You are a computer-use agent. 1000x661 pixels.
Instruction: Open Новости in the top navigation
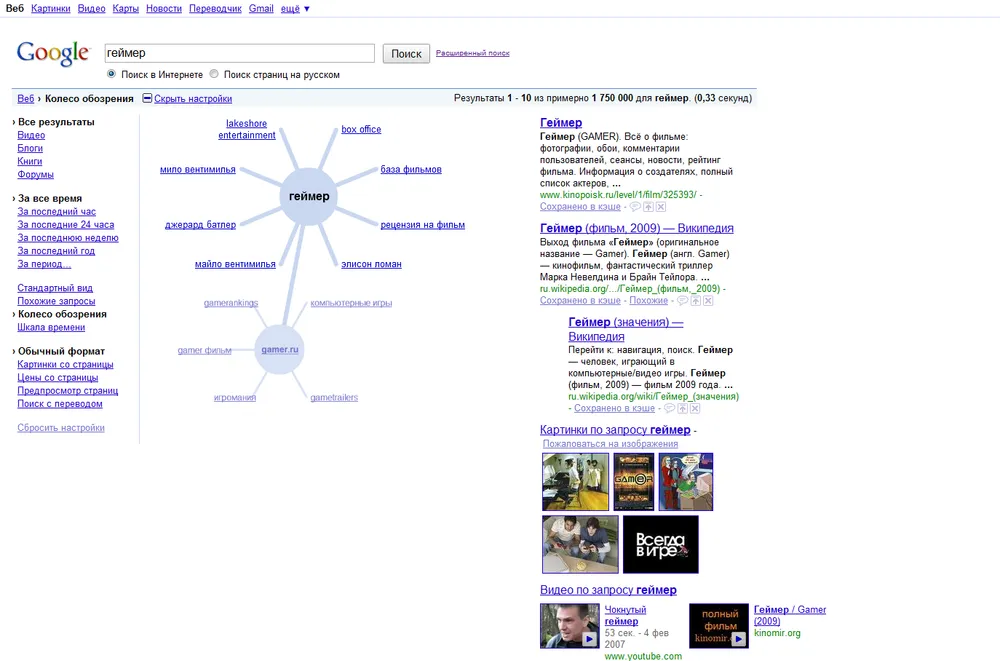click(164, 9)
